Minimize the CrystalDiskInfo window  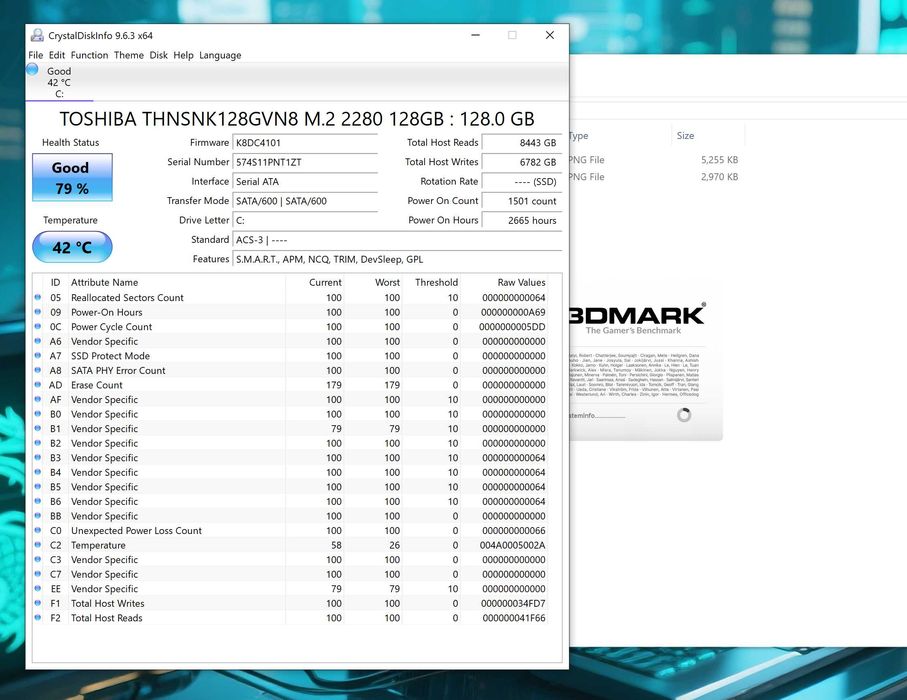[475, 35]
